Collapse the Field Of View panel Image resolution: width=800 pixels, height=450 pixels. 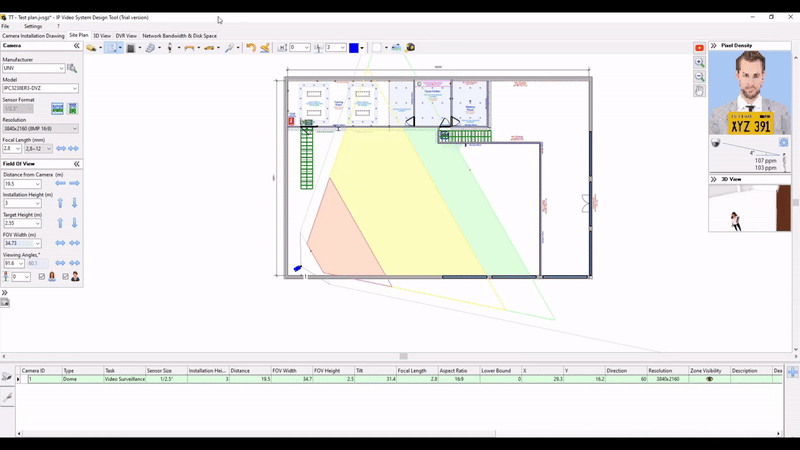[77, 164]
